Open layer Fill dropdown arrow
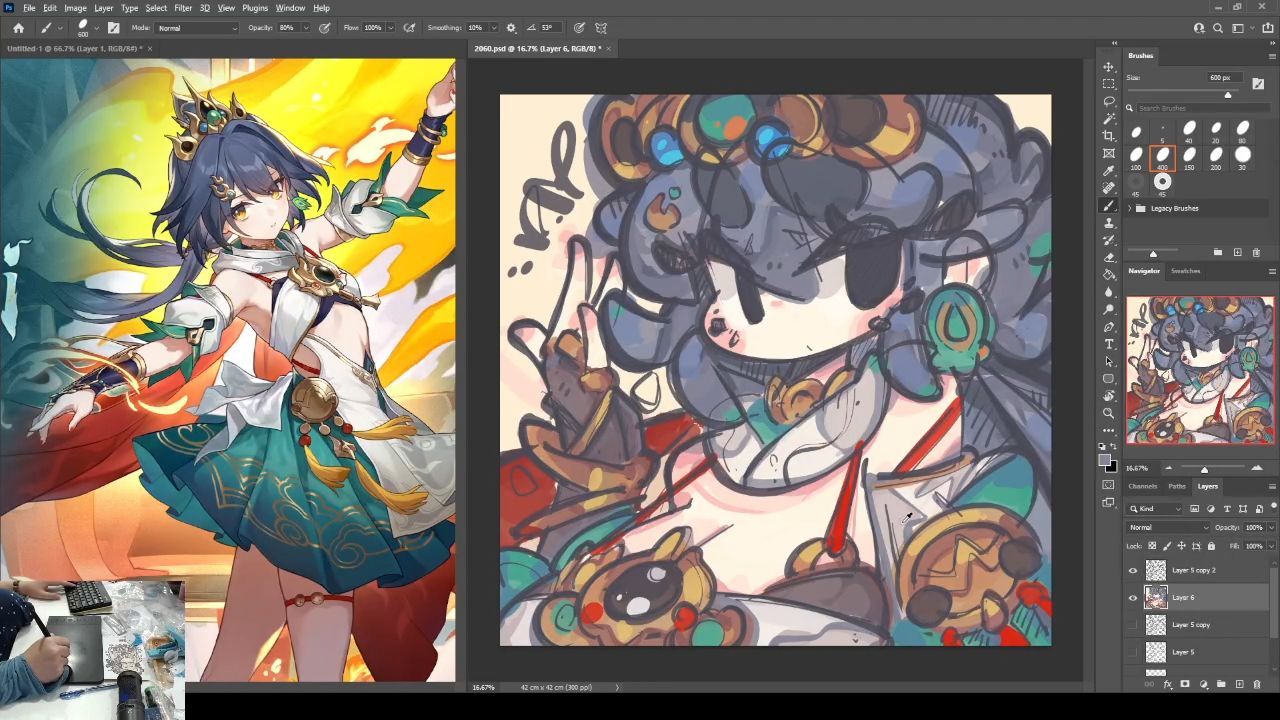1280x720 pixels. coord(1270,546)
